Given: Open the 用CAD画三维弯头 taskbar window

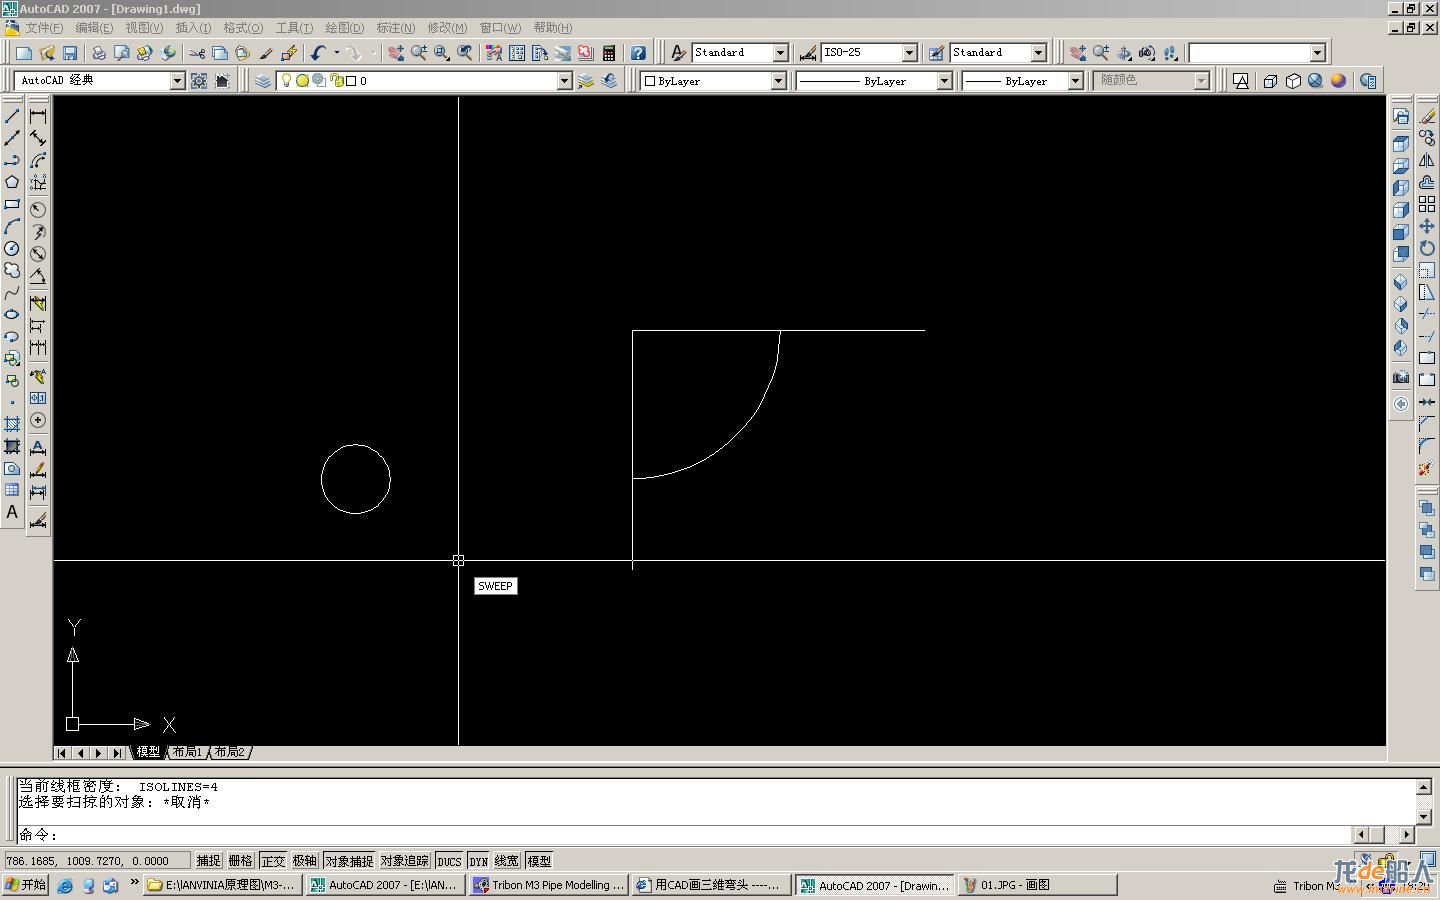Looking at the screenshot, I should pos(711,885).
